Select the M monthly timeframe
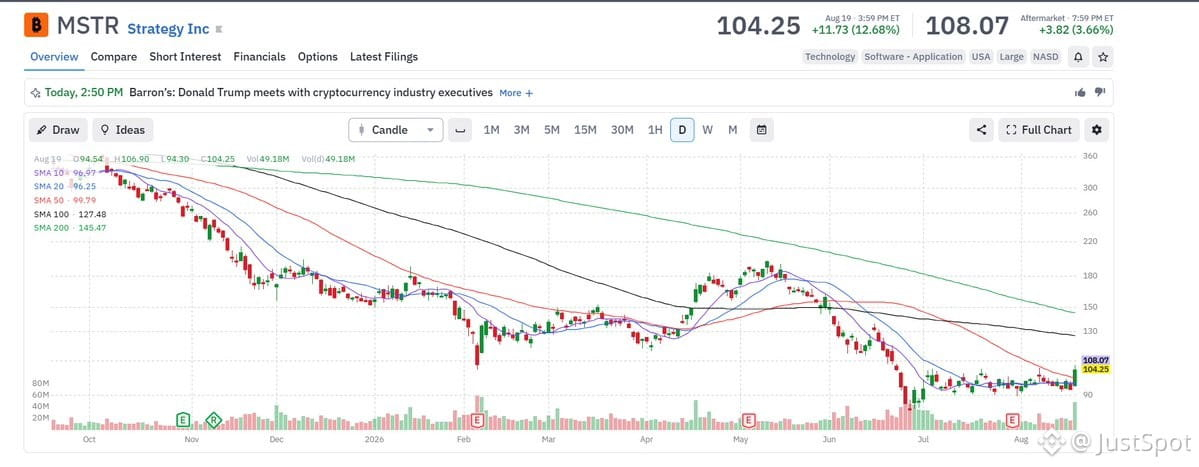 [x=733, y=130]
